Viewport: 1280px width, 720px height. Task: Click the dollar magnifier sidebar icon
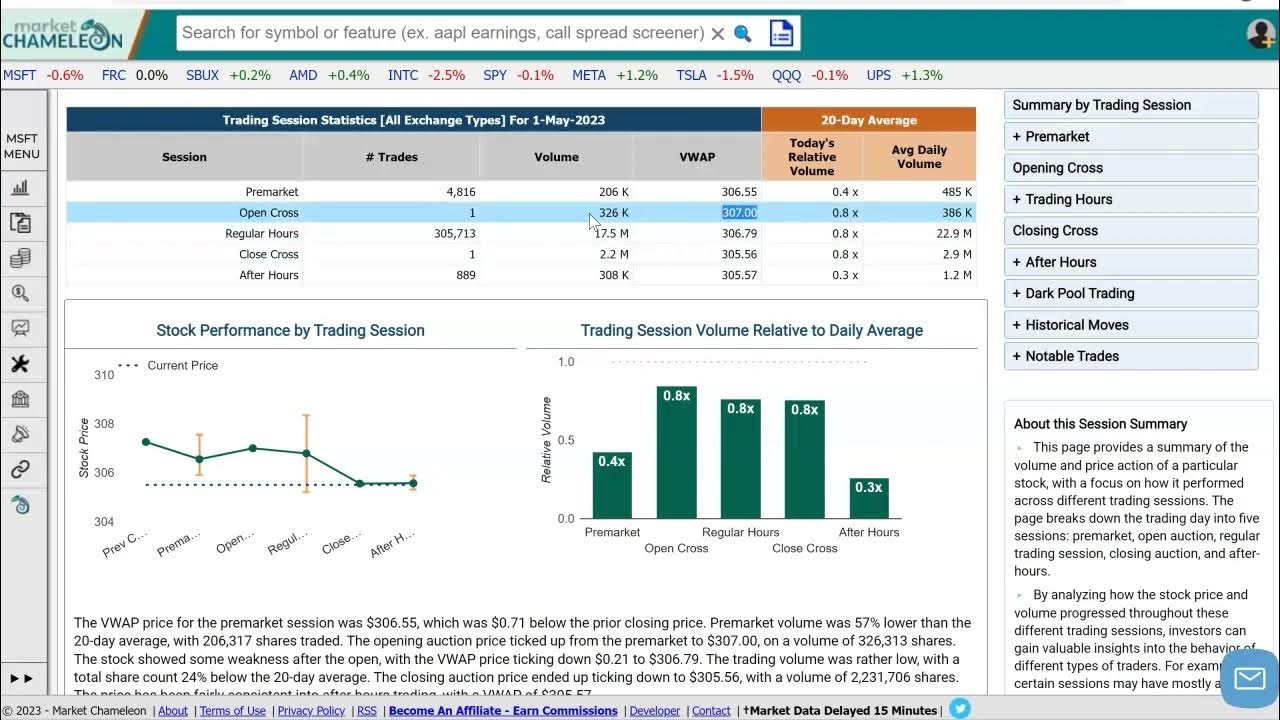pyautogui.click(x=20, y=293)
